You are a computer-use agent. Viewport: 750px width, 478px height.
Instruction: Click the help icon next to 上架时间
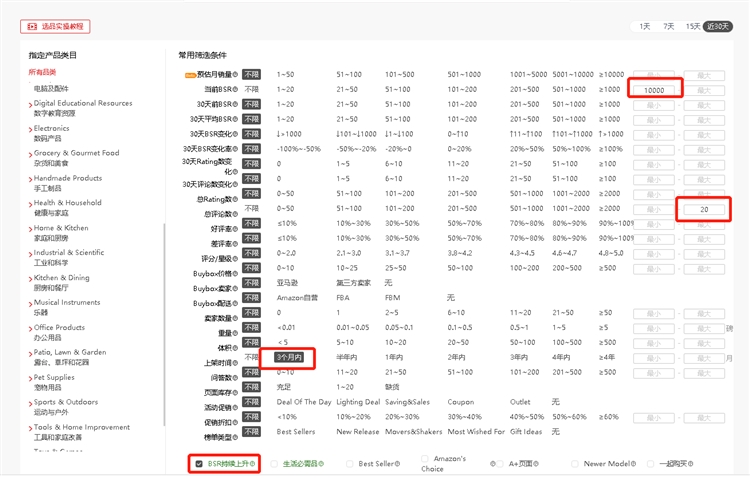(235, 363)
